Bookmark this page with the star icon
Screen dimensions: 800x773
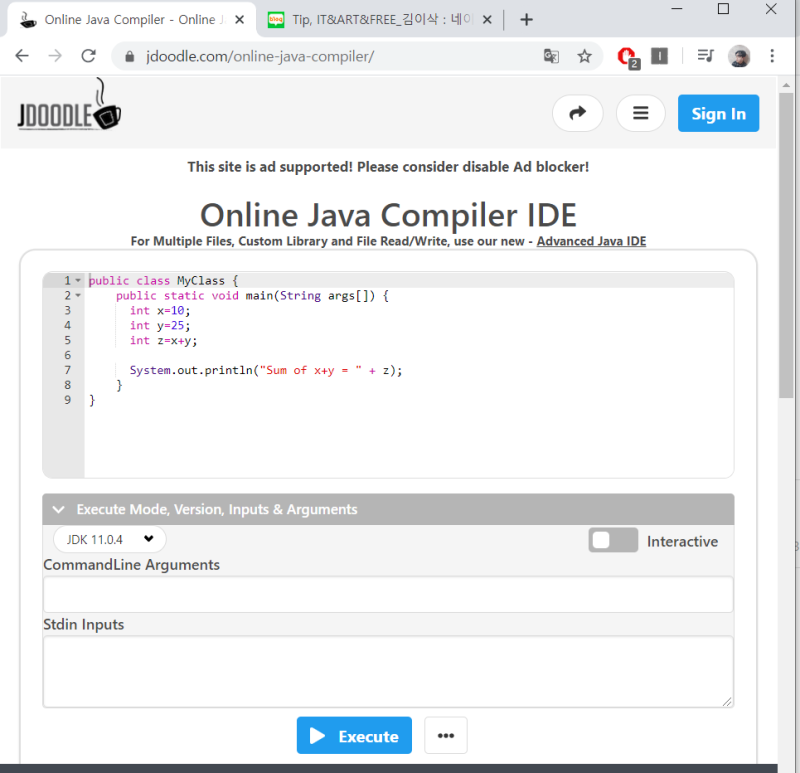click(584, 56)
